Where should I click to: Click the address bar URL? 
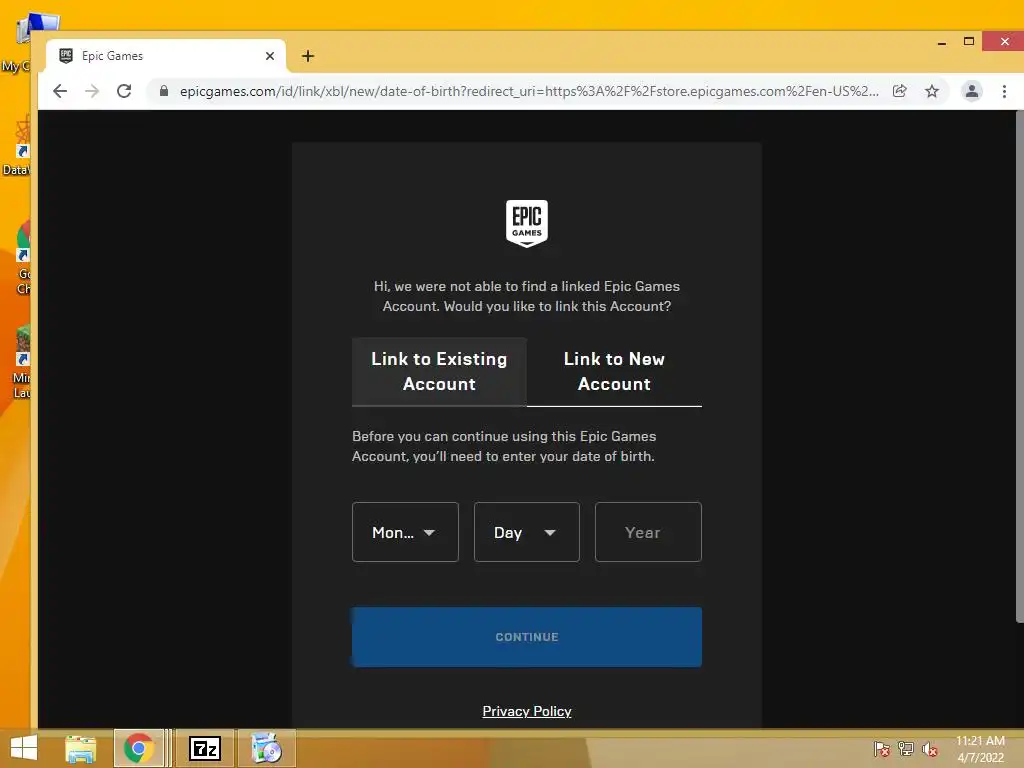[x=529, y=91]
